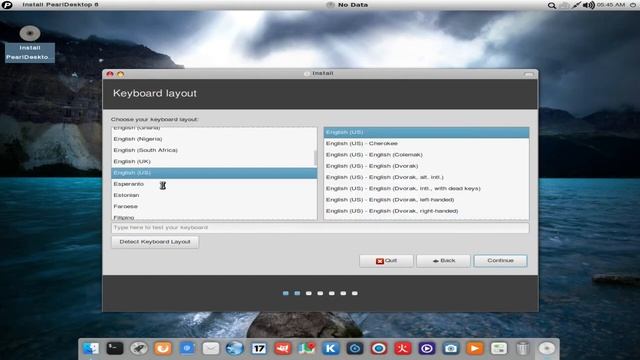Open the calendar dock icon showing 17
Image resolution: width=640 pixels, height=360 pixels.
[259, 348]
